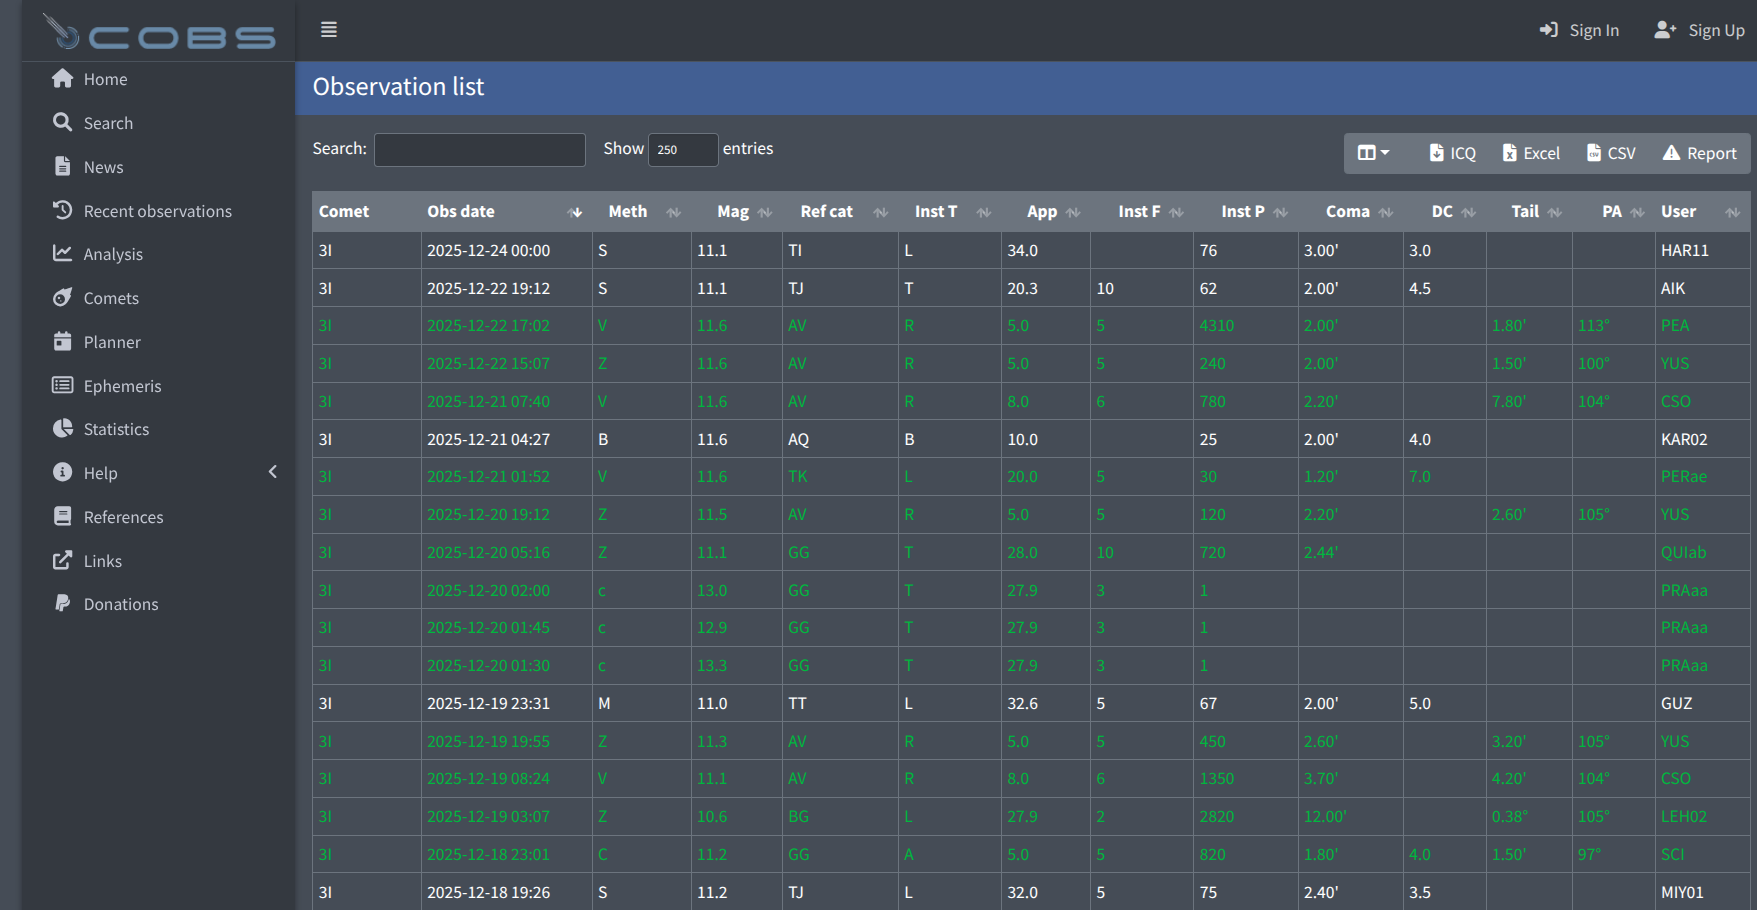The width and height of the screenshot is (1757, 910).
Task: Sort table by PA column
Action: 1613,211
